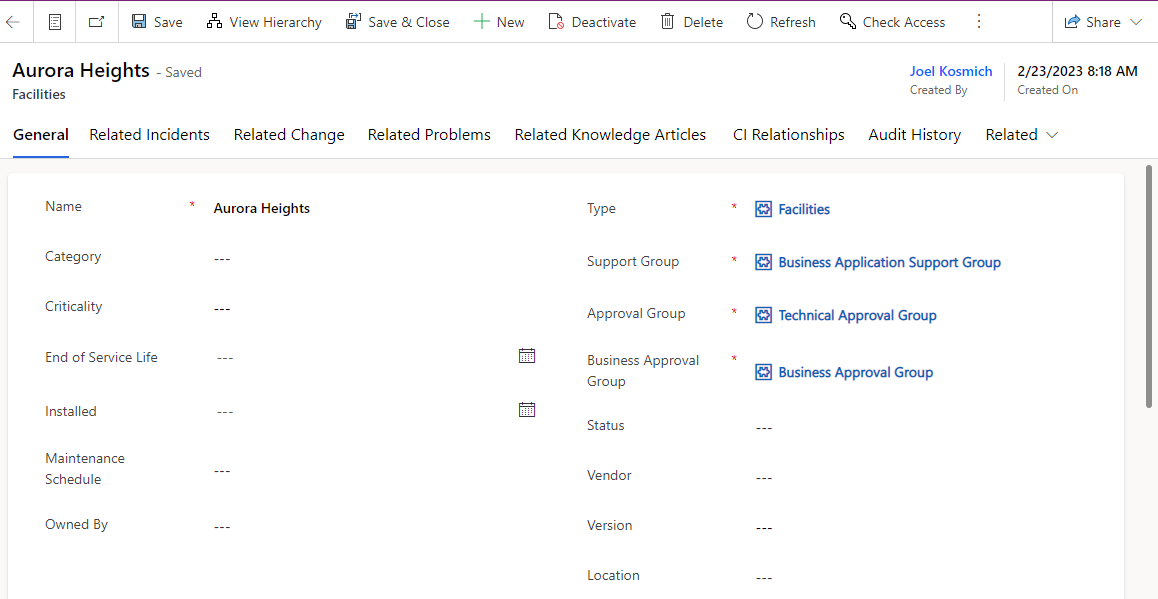
Task: Open the Share dropdown menu
Action: point(1103,22)
